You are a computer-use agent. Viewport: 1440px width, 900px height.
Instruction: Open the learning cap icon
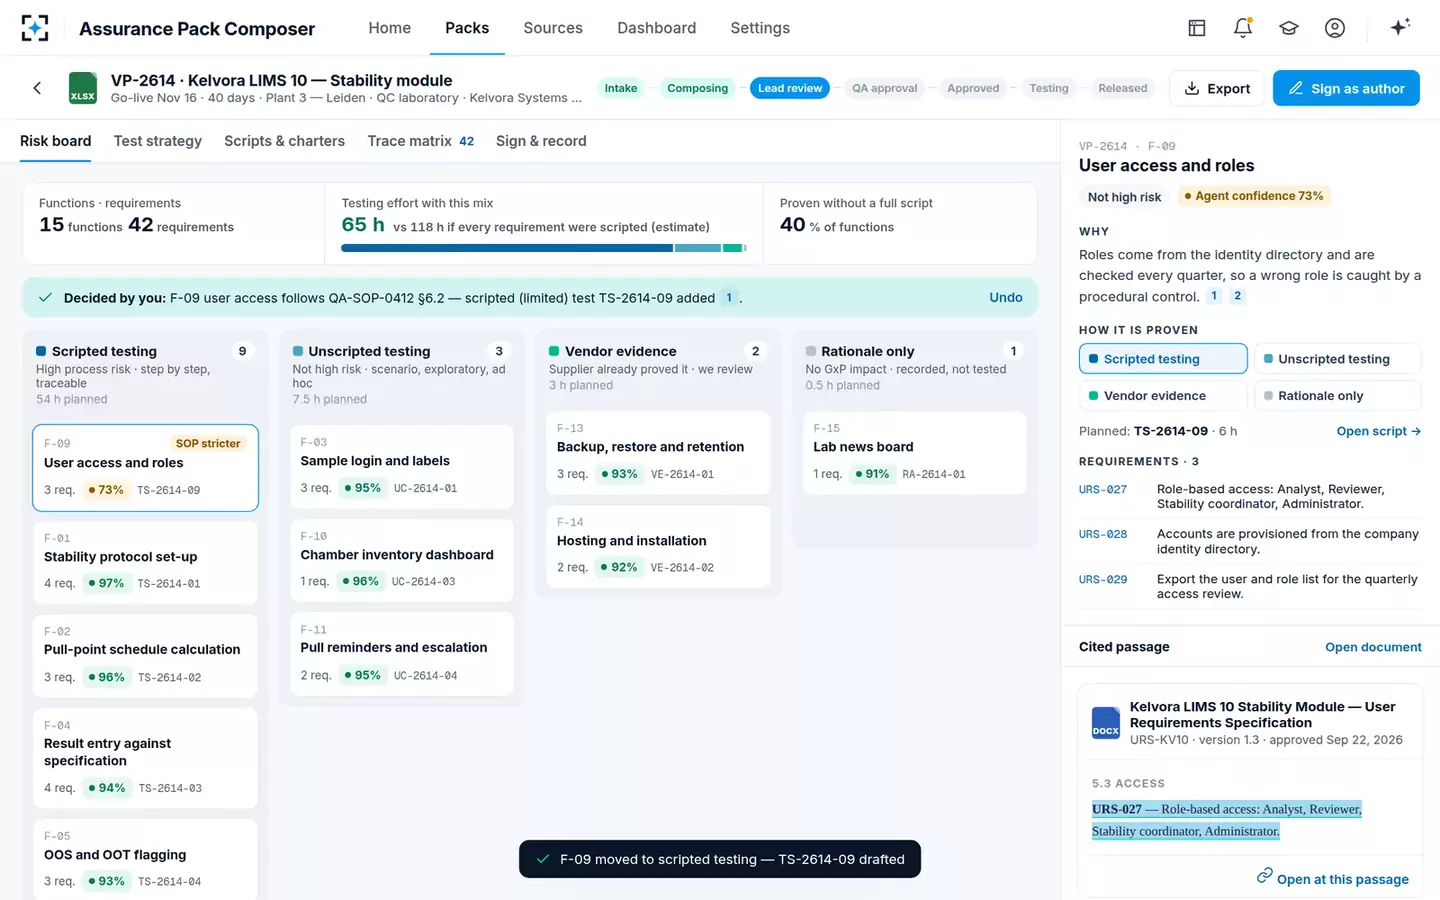click(x=1289, y=28)
